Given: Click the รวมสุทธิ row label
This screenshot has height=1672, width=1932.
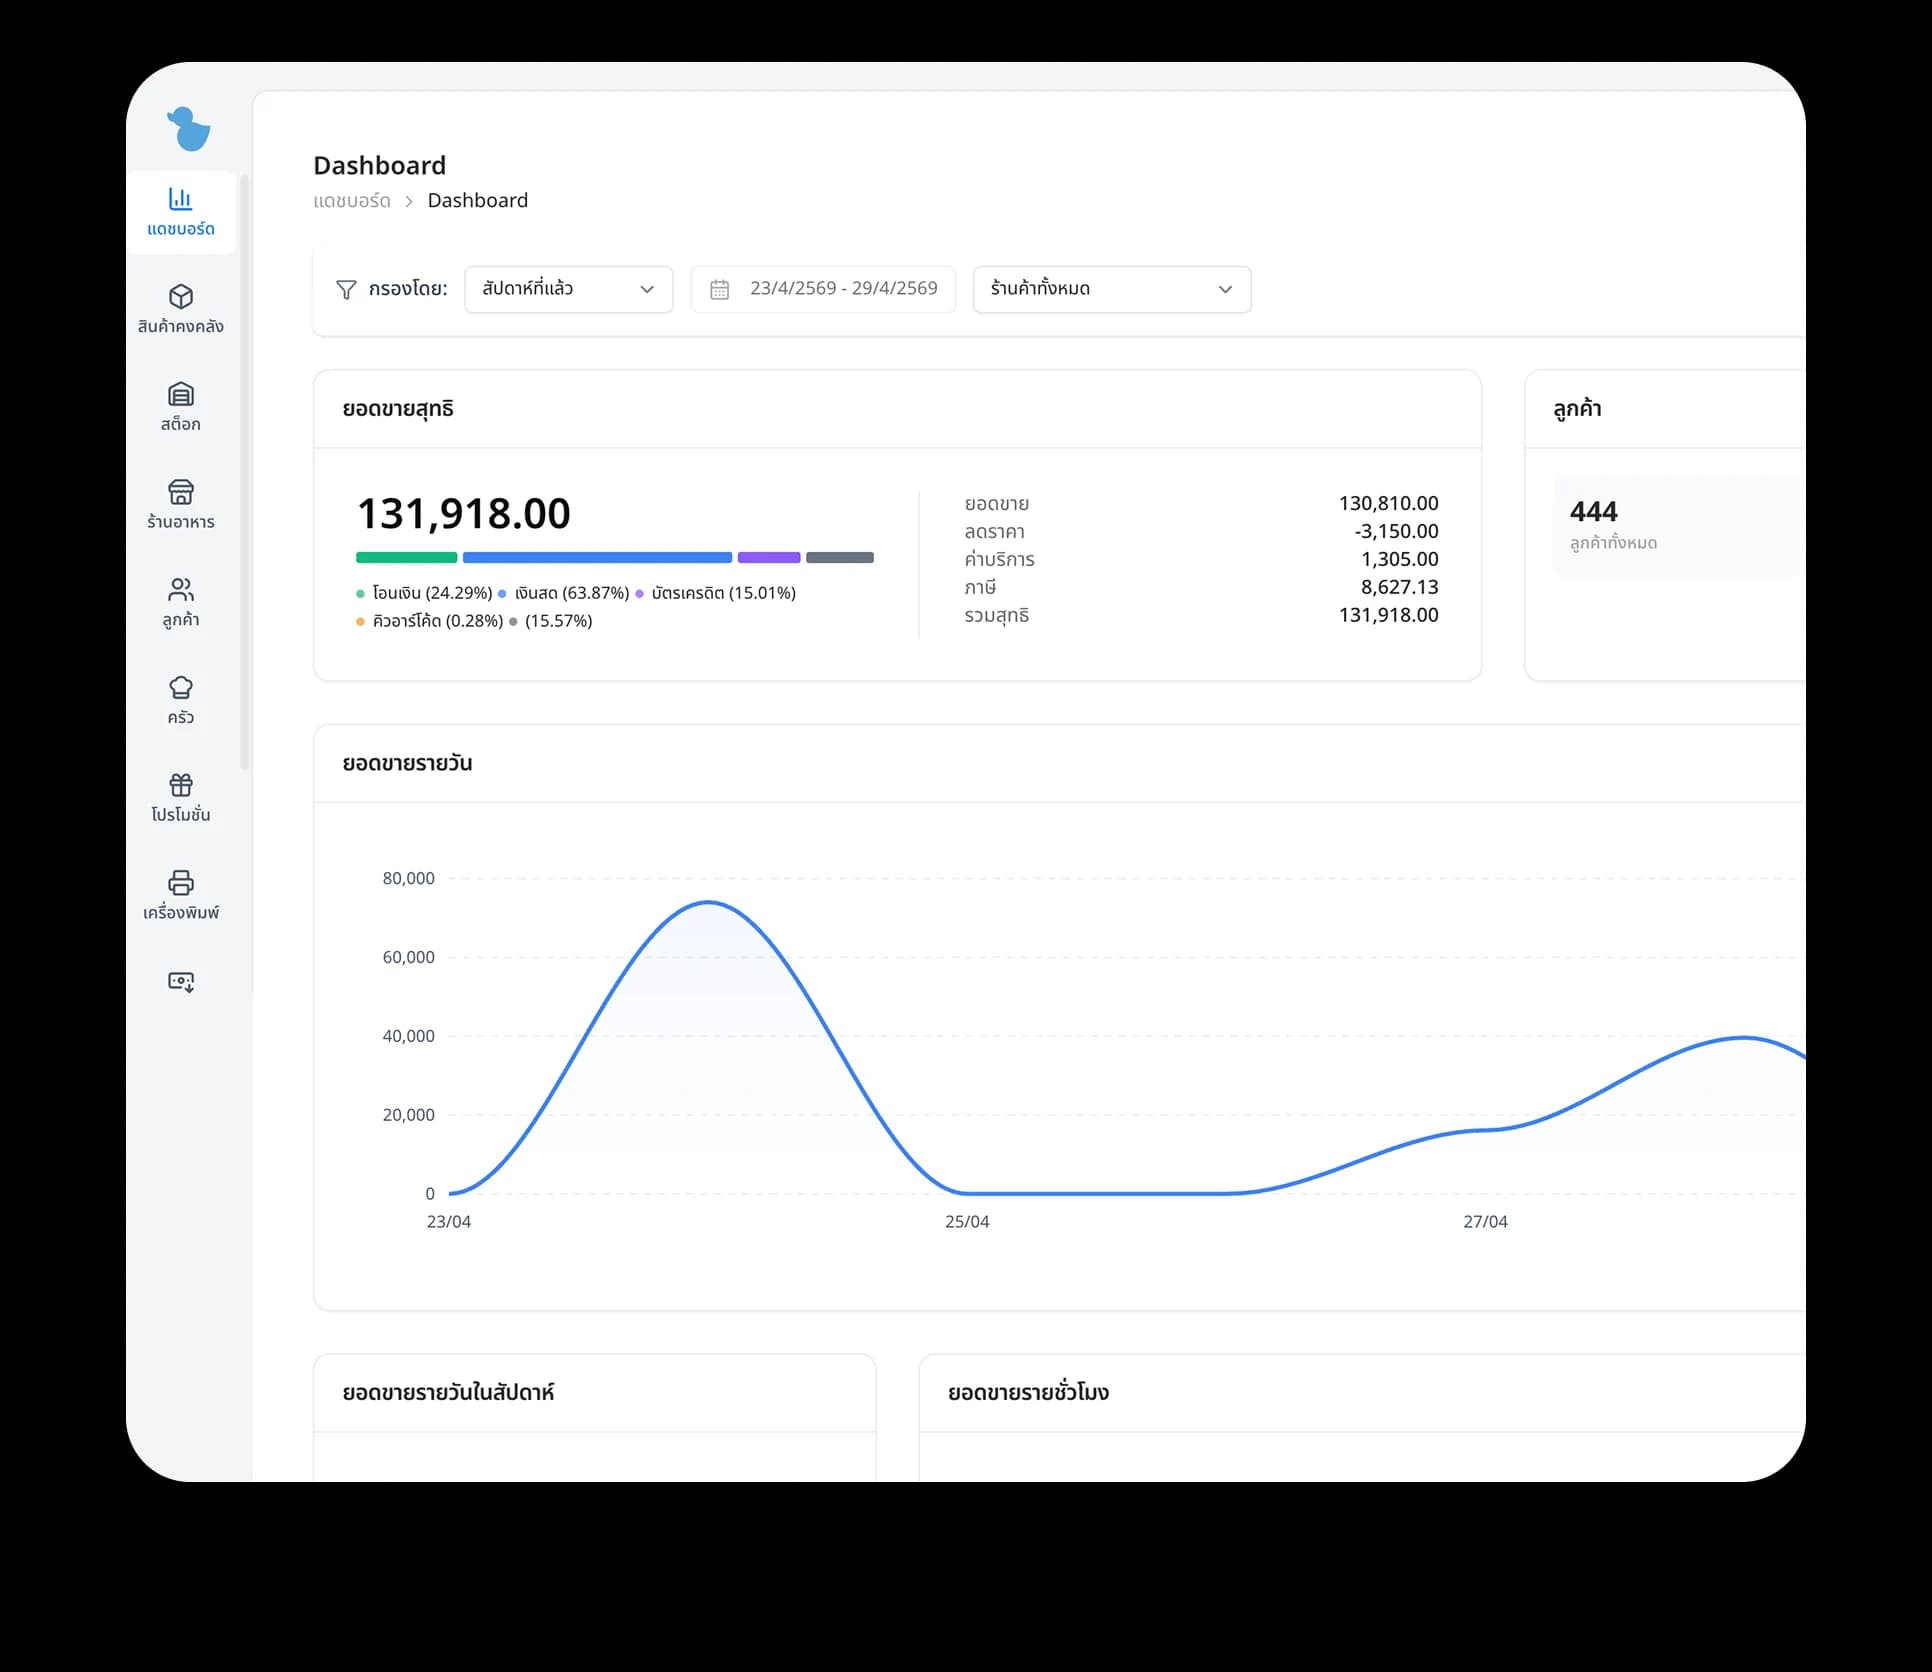Looking at the screenshot, I should (x=996, y=616).
